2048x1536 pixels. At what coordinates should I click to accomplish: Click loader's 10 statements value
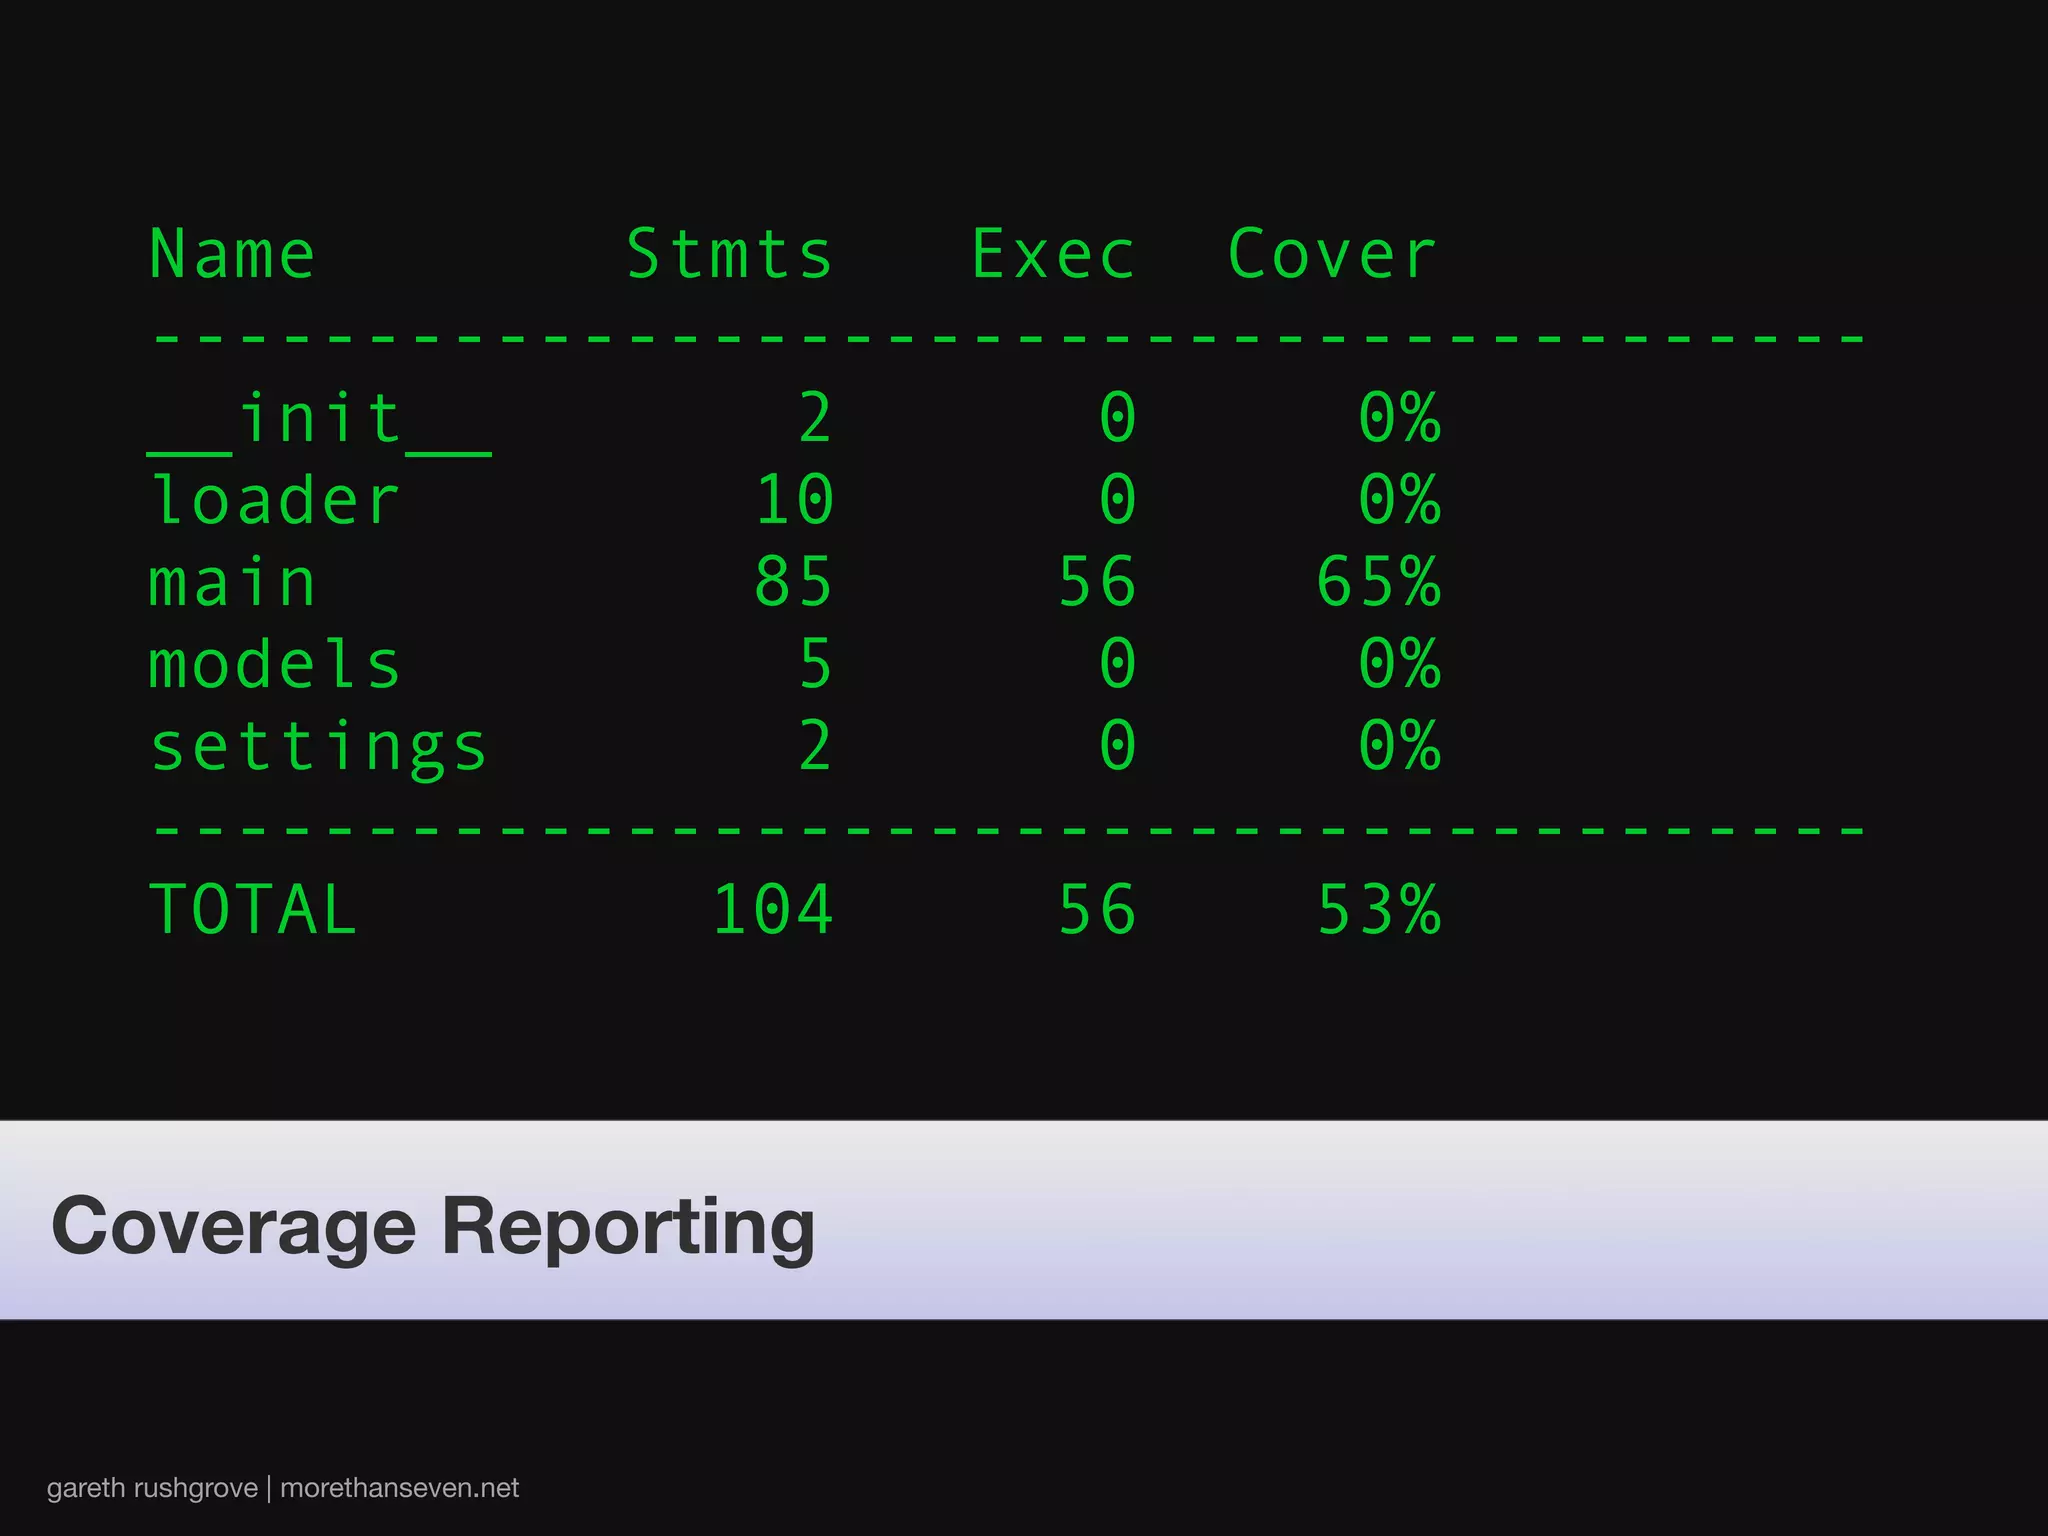point(794,500)
